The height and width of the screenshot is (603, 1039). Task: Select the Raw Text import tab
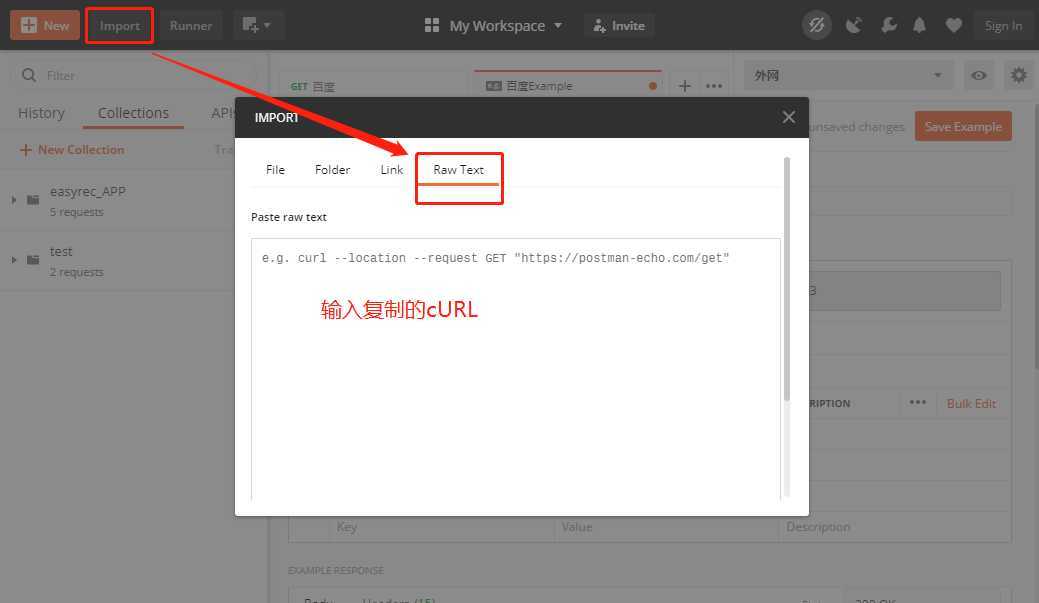pyautogui.click(x=458, y=170)
